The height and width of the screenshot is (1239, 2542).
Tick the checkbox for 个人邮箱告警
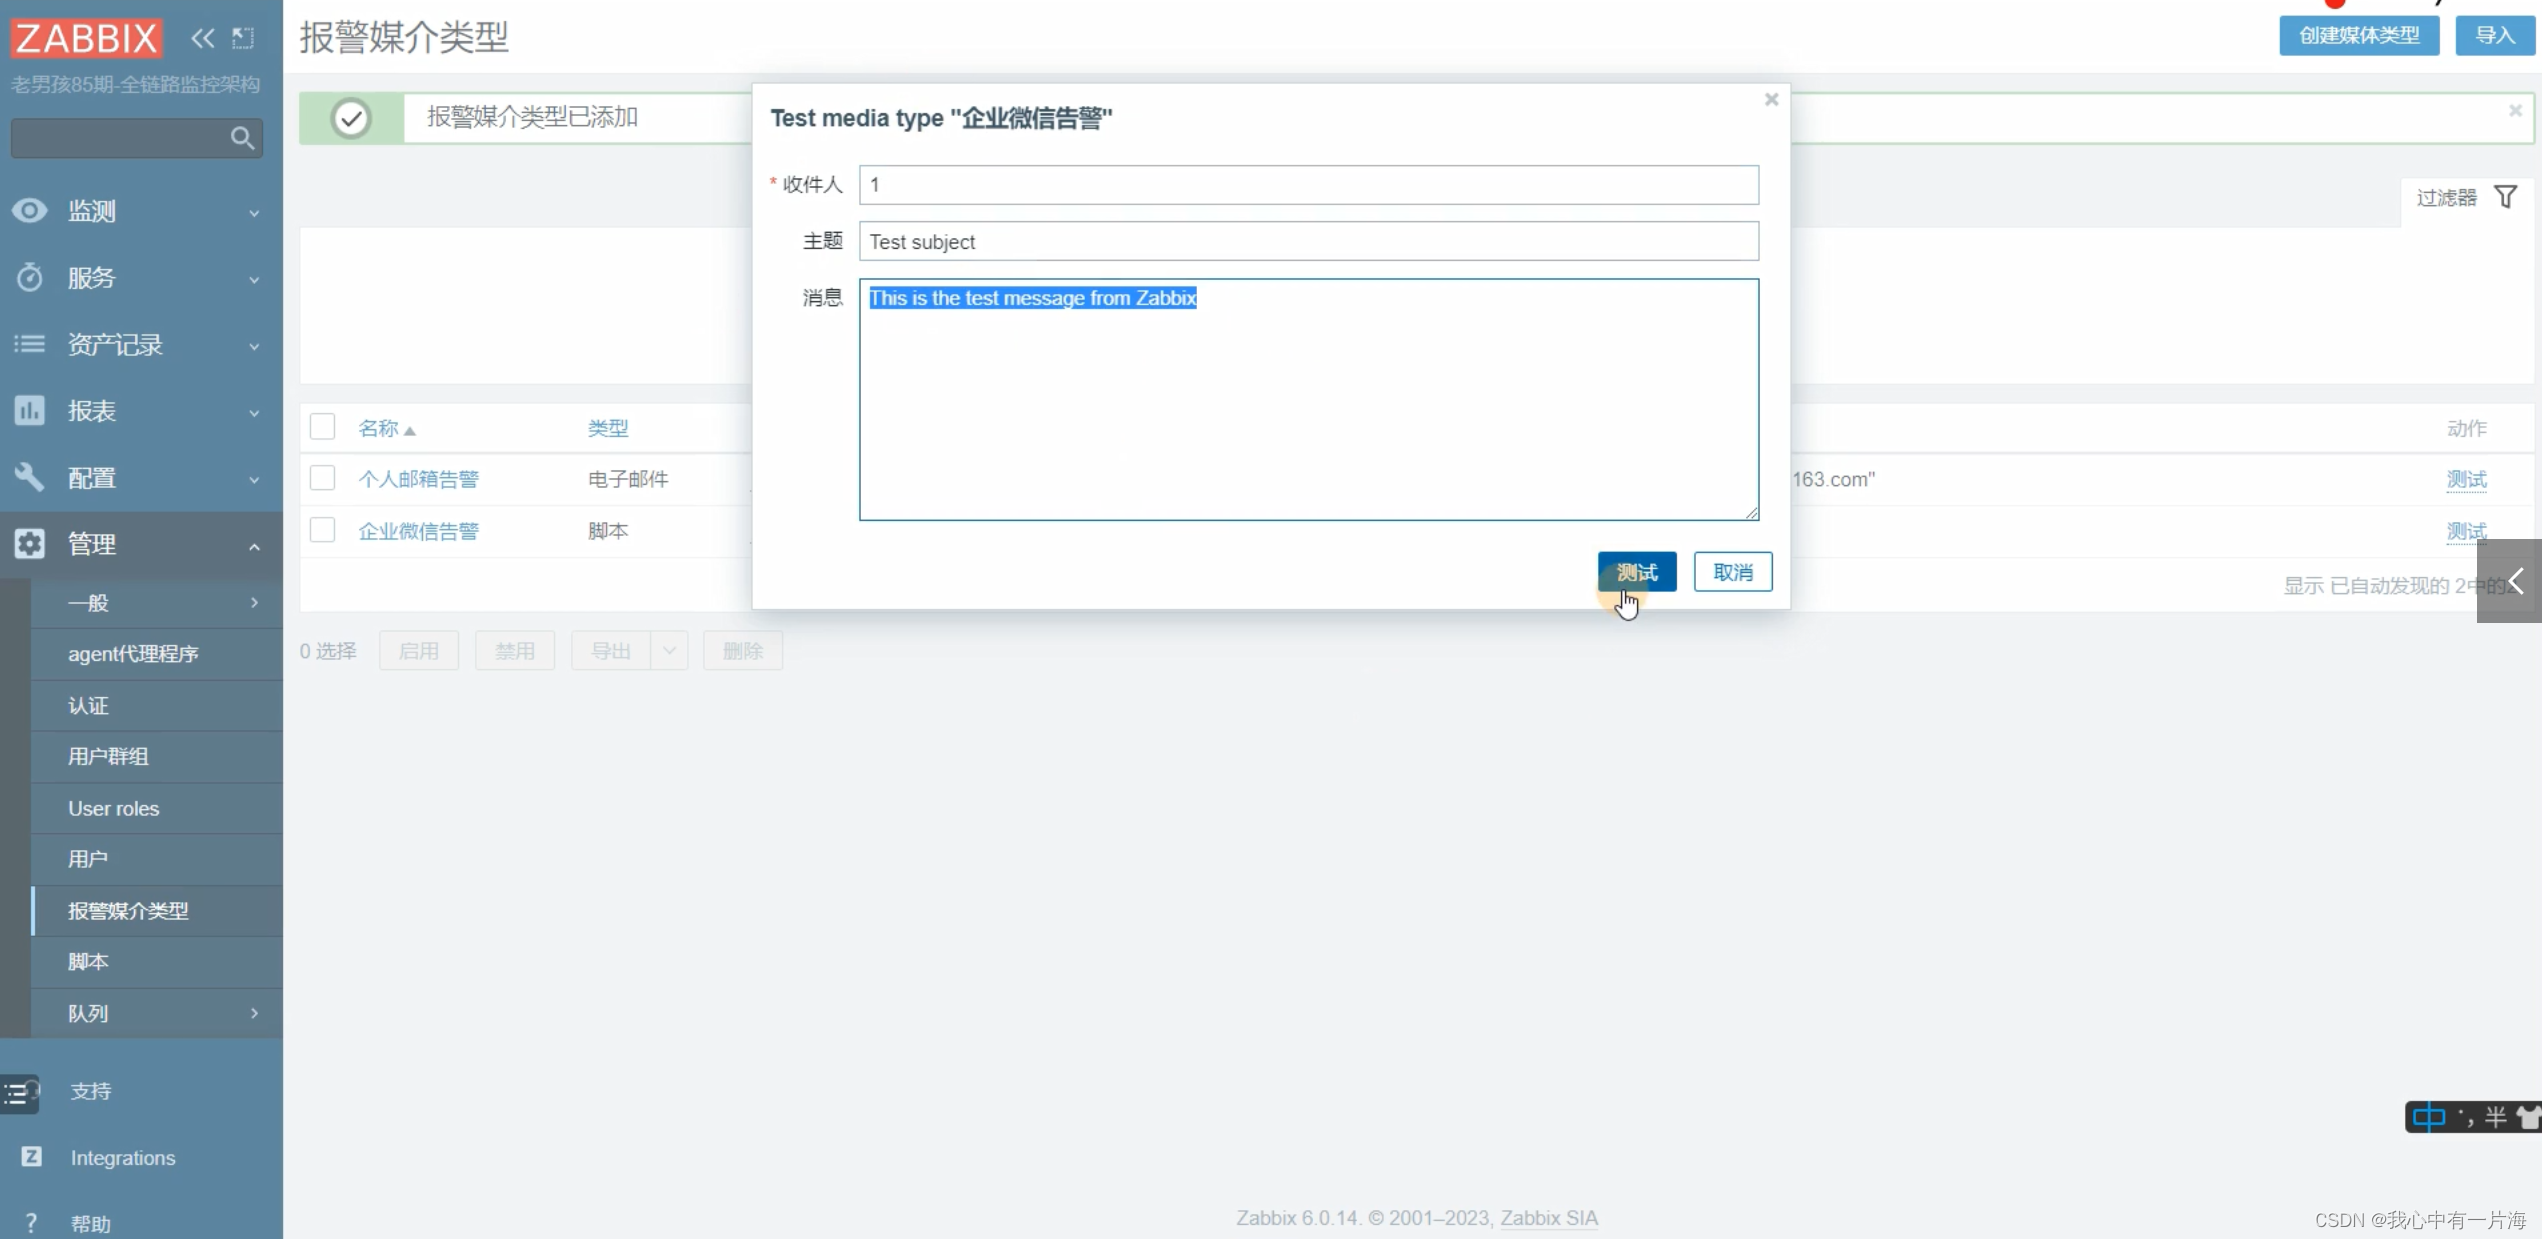point(322,478)
